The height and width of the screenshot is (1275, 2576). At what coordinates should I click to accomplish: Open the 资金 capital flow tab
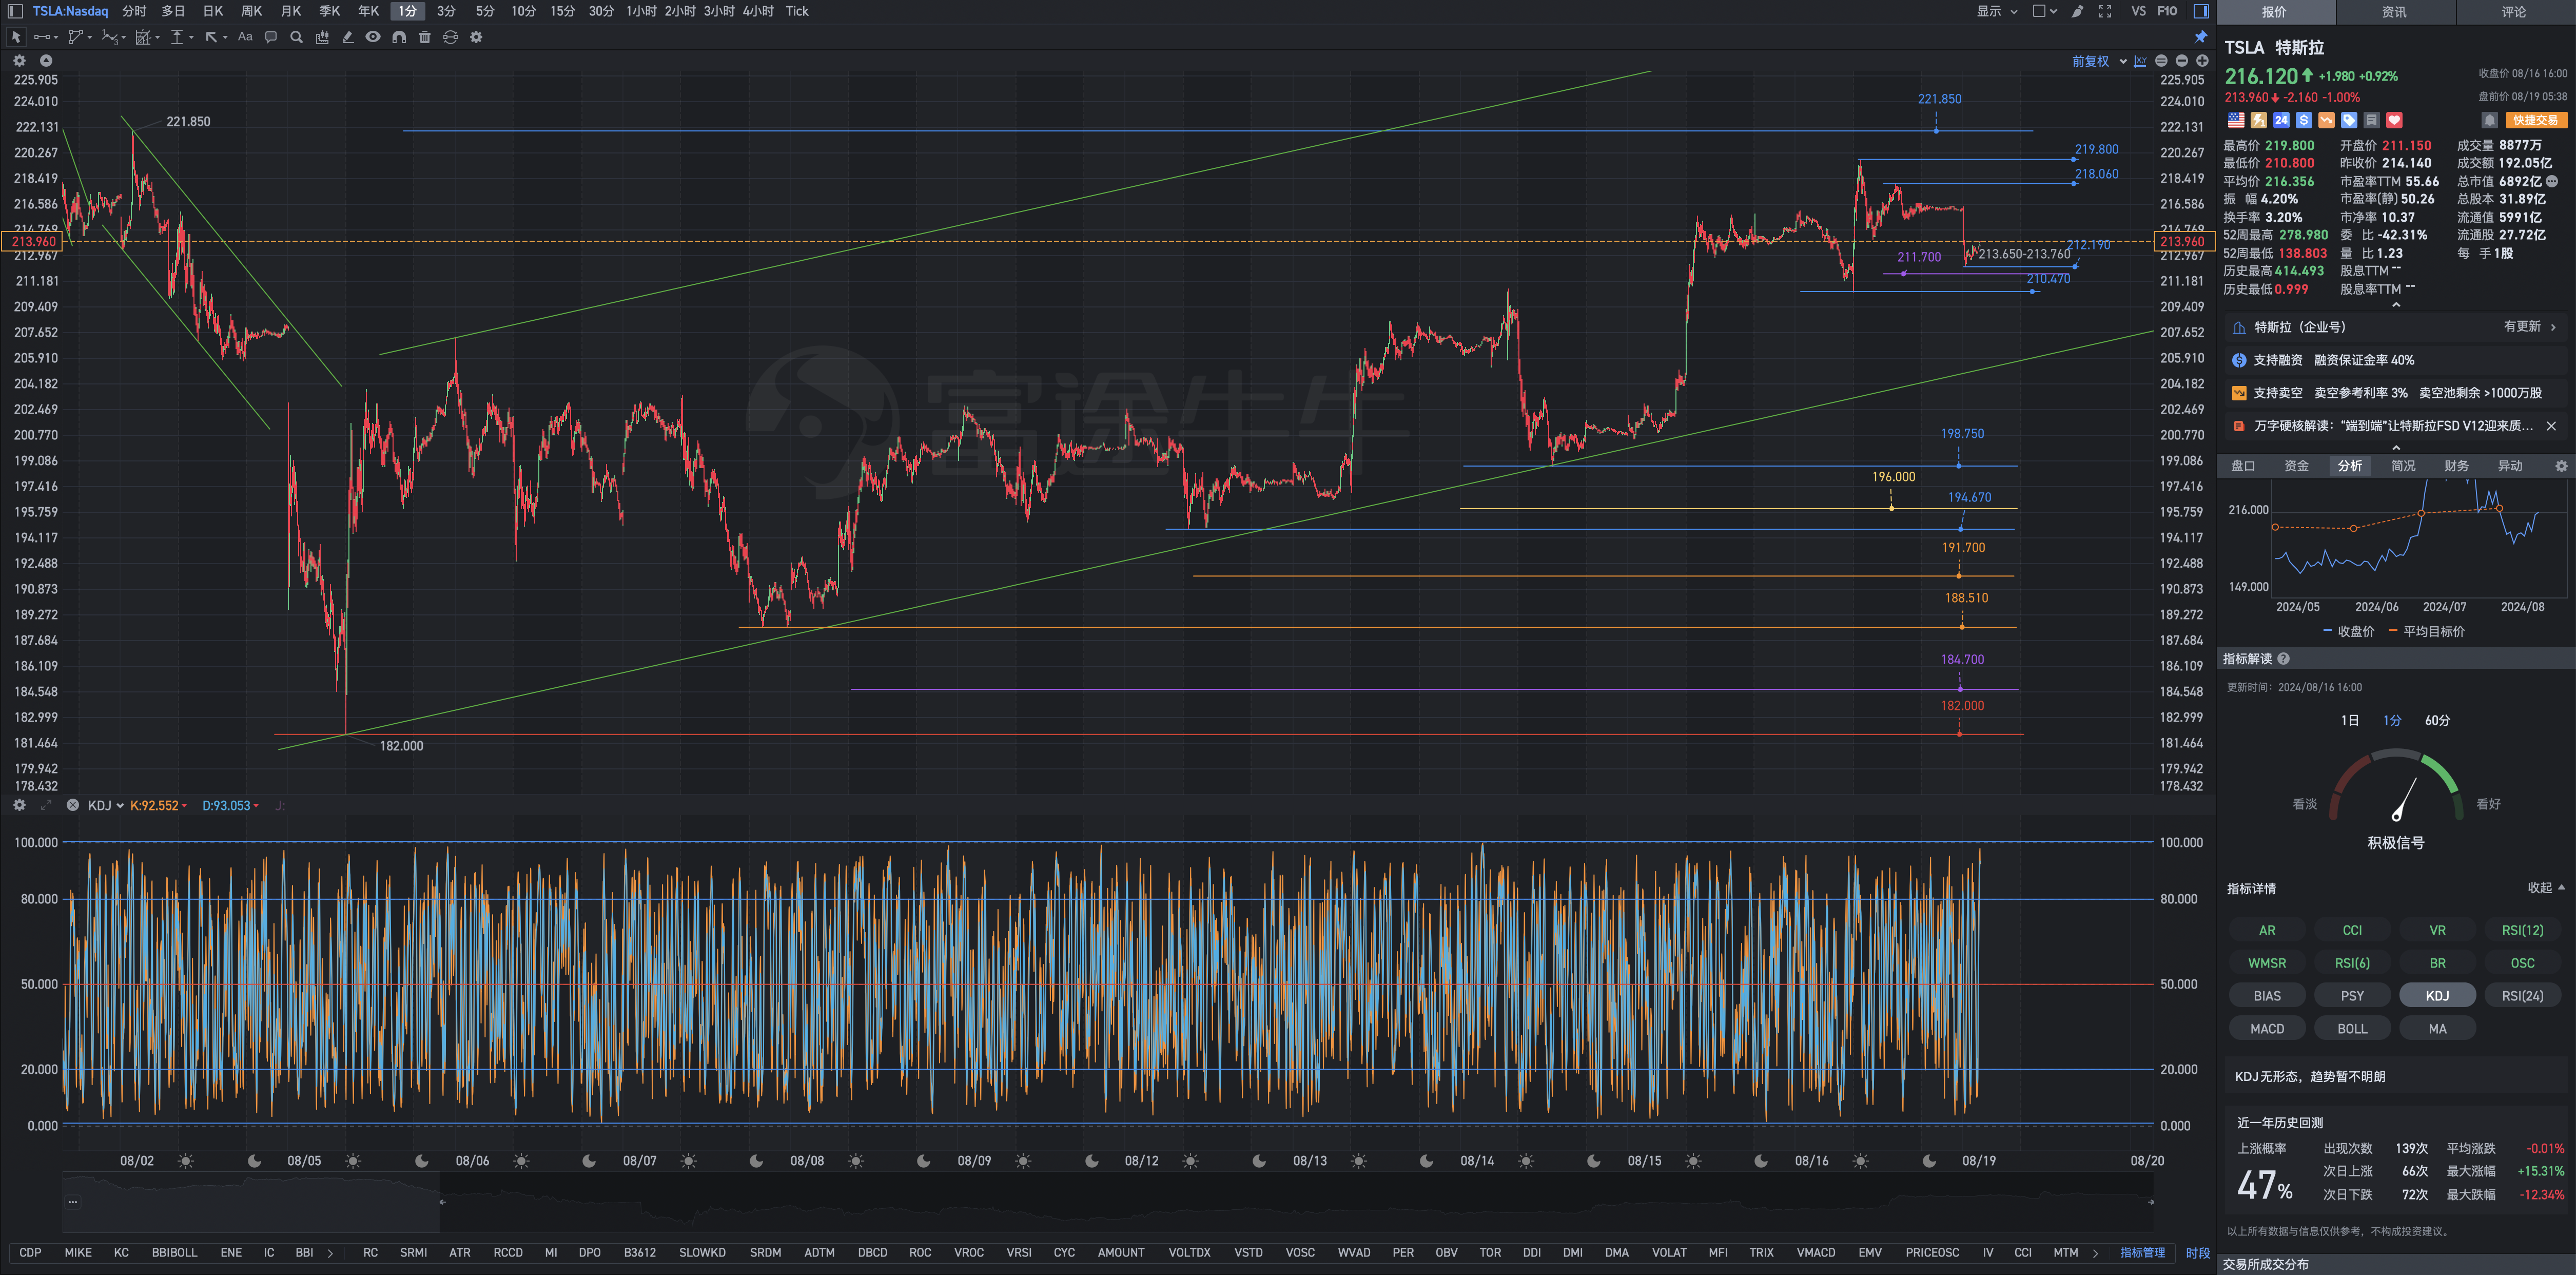coord(2297,466)
